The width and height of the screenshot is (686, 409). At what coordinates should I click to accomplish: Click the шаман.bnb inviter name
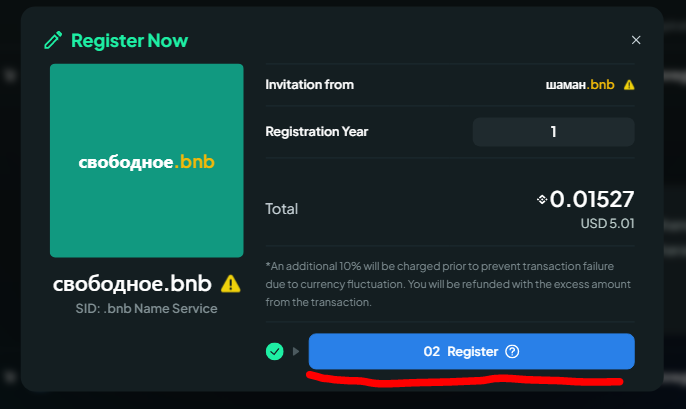click(580, 84)
